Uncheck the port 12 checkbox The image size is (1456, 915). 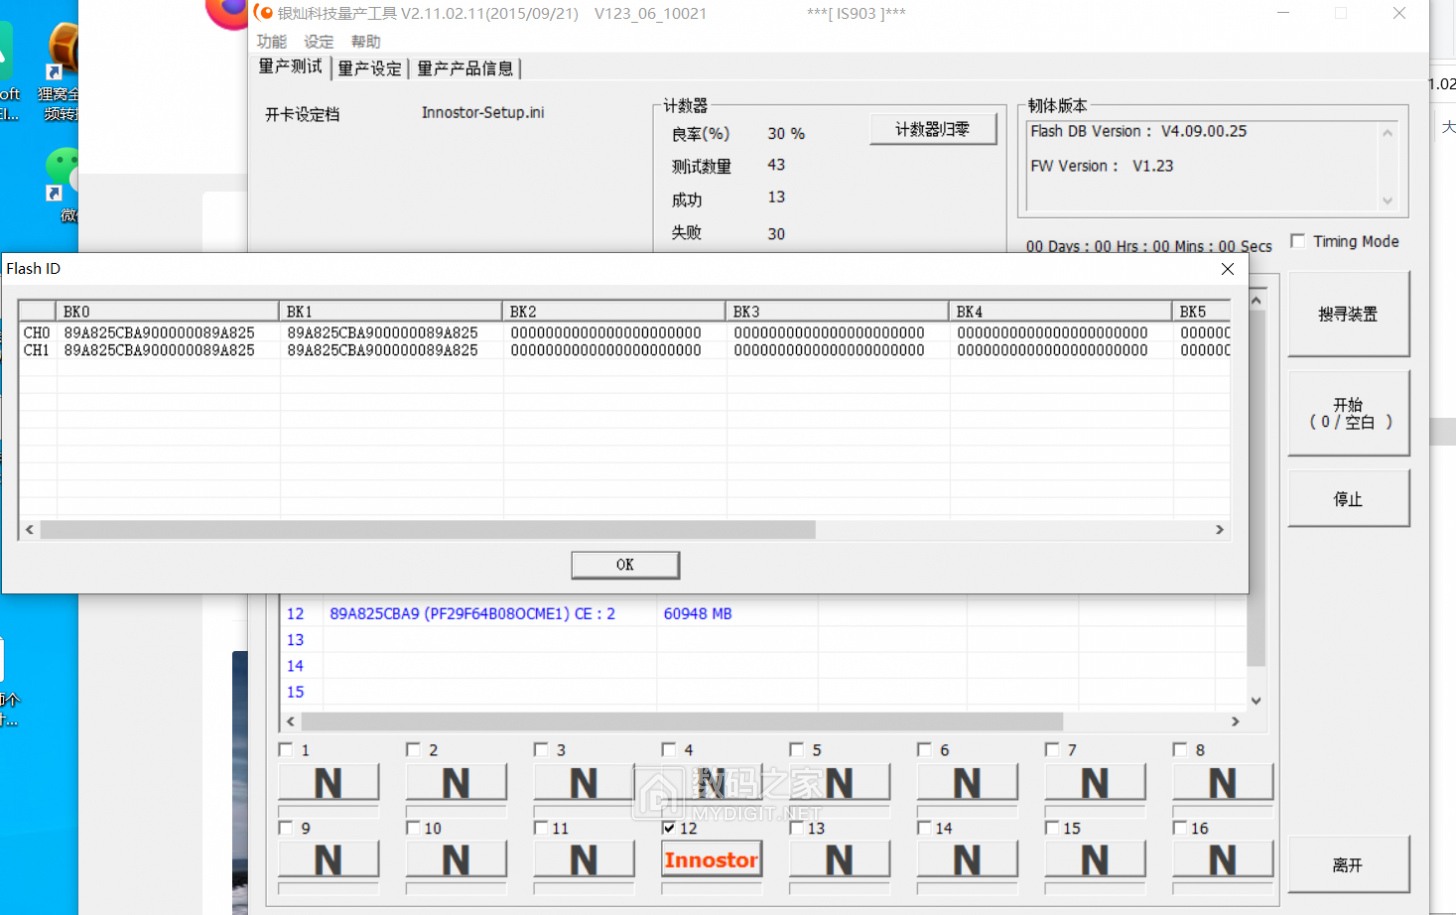(x=669, y=828)
